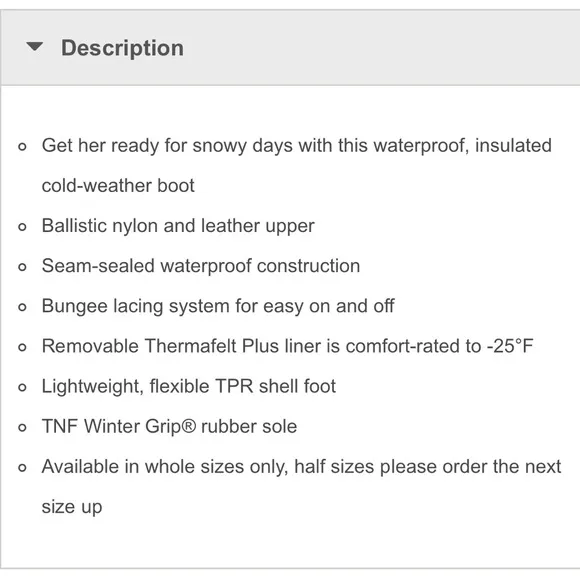Click the text "Seam-sealed waterproof construction"

(201, 266)
